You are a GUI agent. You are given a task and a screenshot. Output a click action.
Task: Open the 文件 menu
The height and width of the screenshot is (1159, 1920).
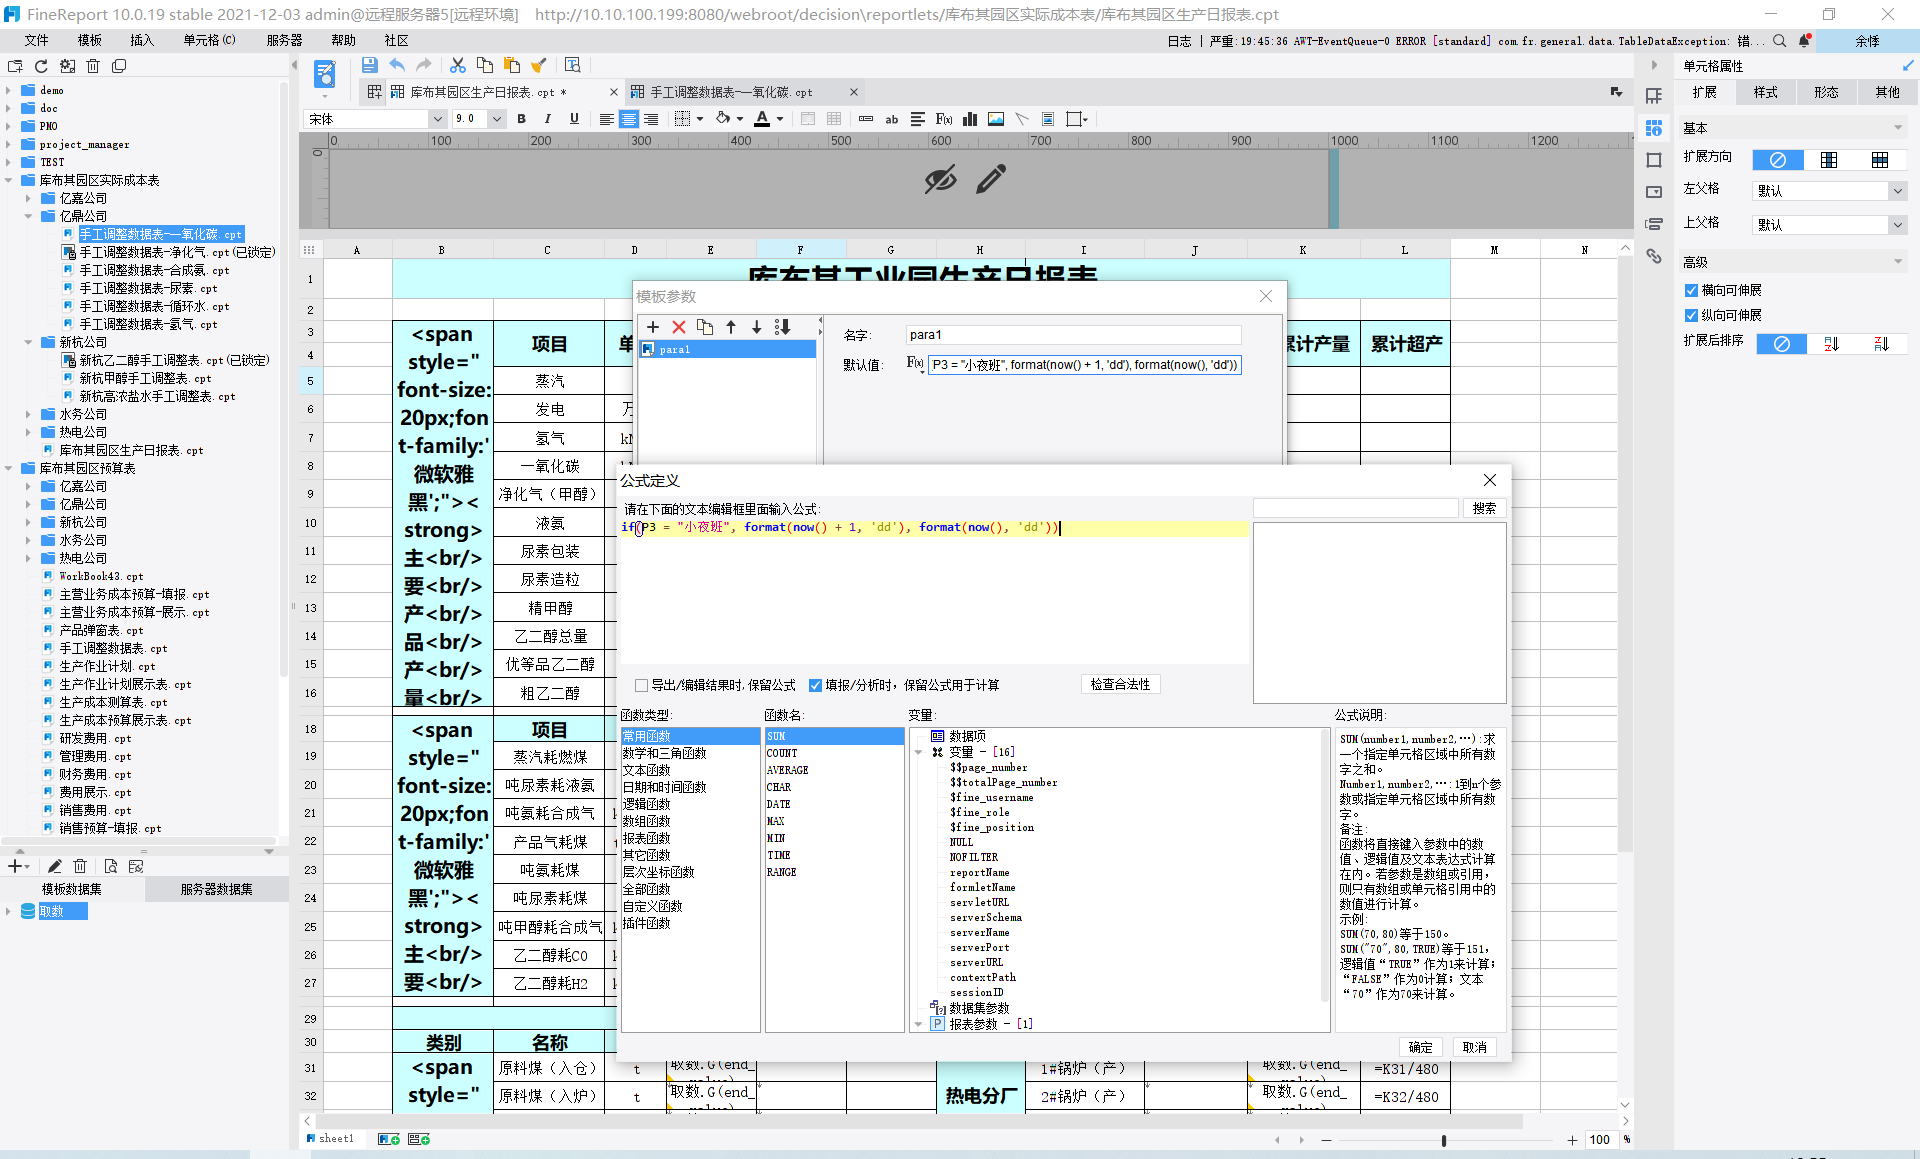point(36,40)
